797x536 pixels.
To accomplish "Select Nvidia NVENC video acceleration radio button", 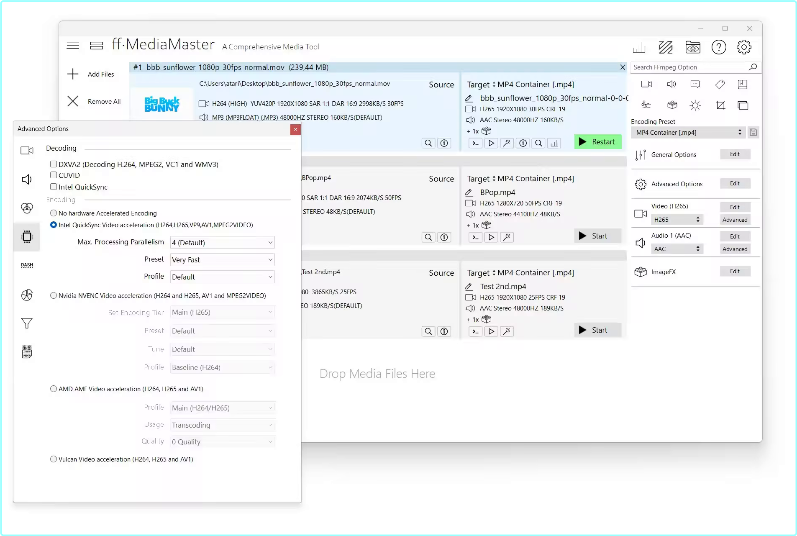I will tap(54, 295).
